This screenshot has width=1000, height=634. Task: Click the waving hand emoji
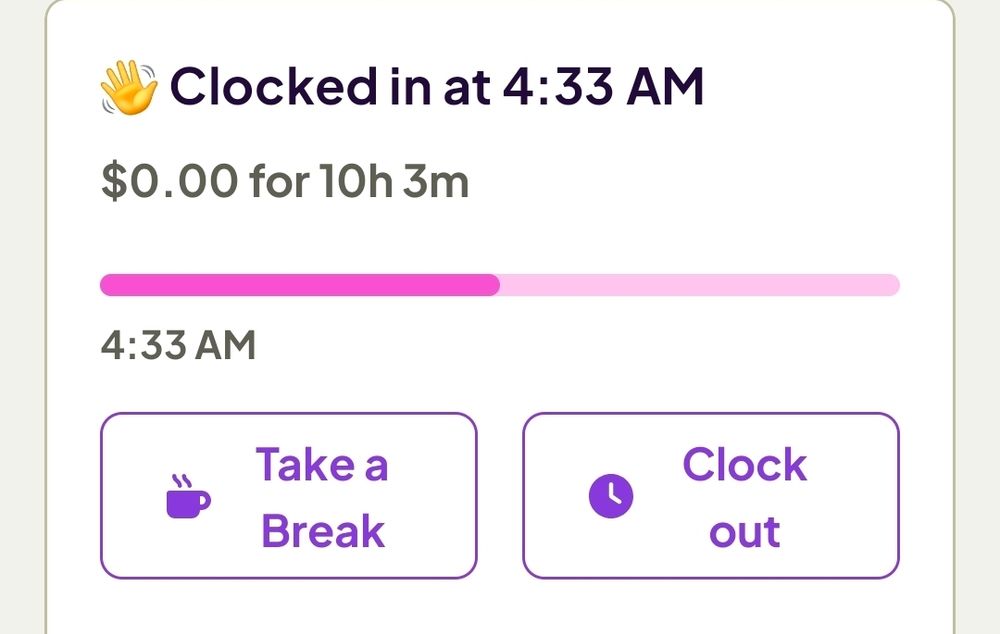pos(129,88)
